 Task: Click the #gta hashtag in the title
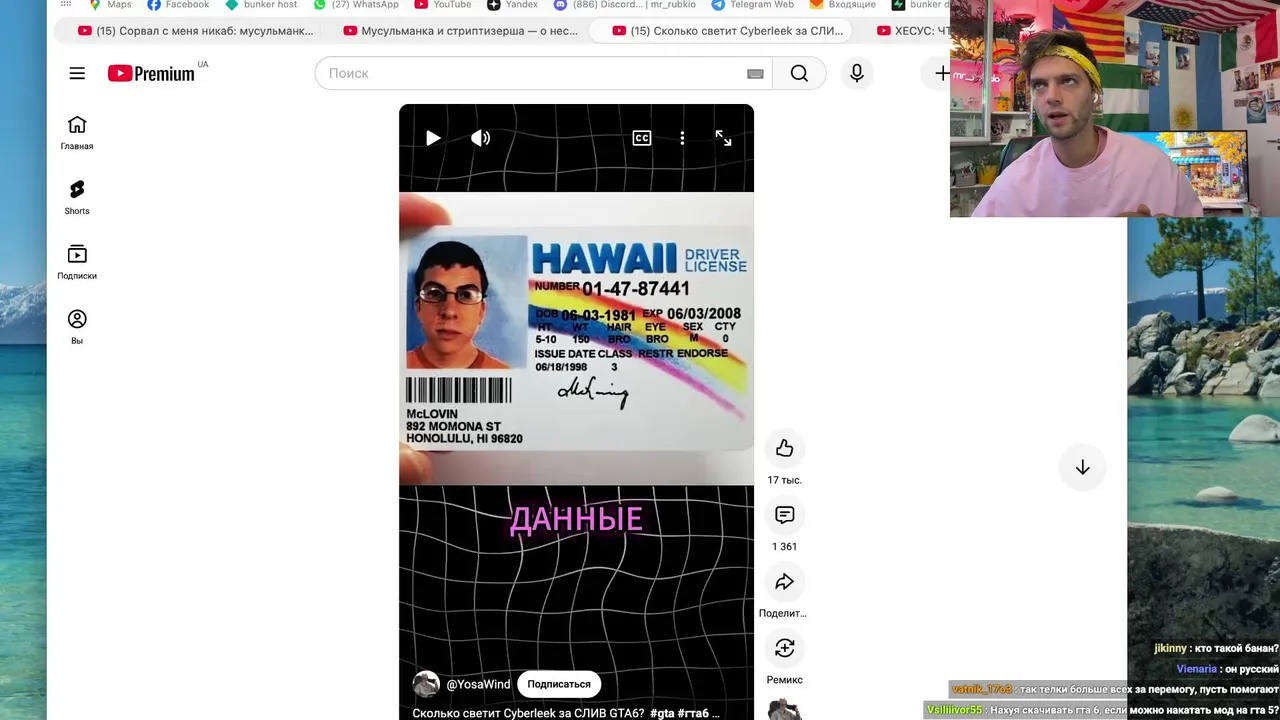[x=663, y=713]
